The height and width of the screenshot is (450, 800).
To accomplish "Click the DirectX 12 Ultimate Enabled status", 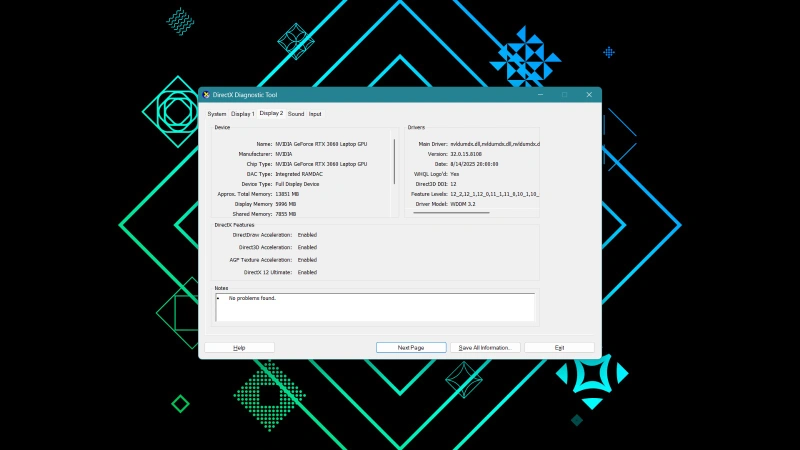I will coord(307,272).
